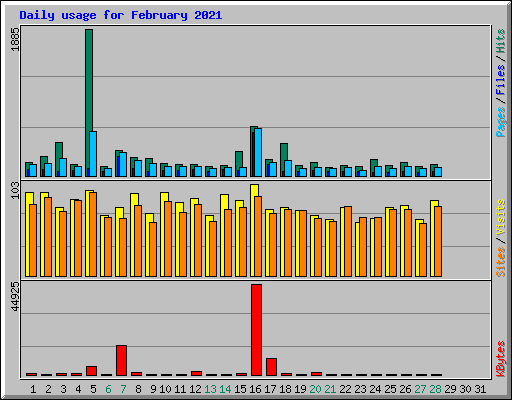Screen dimensions: 512x400
Task: Click day label 1 on the x-axis
Action: pyautogui.click(x=33, y=389)
